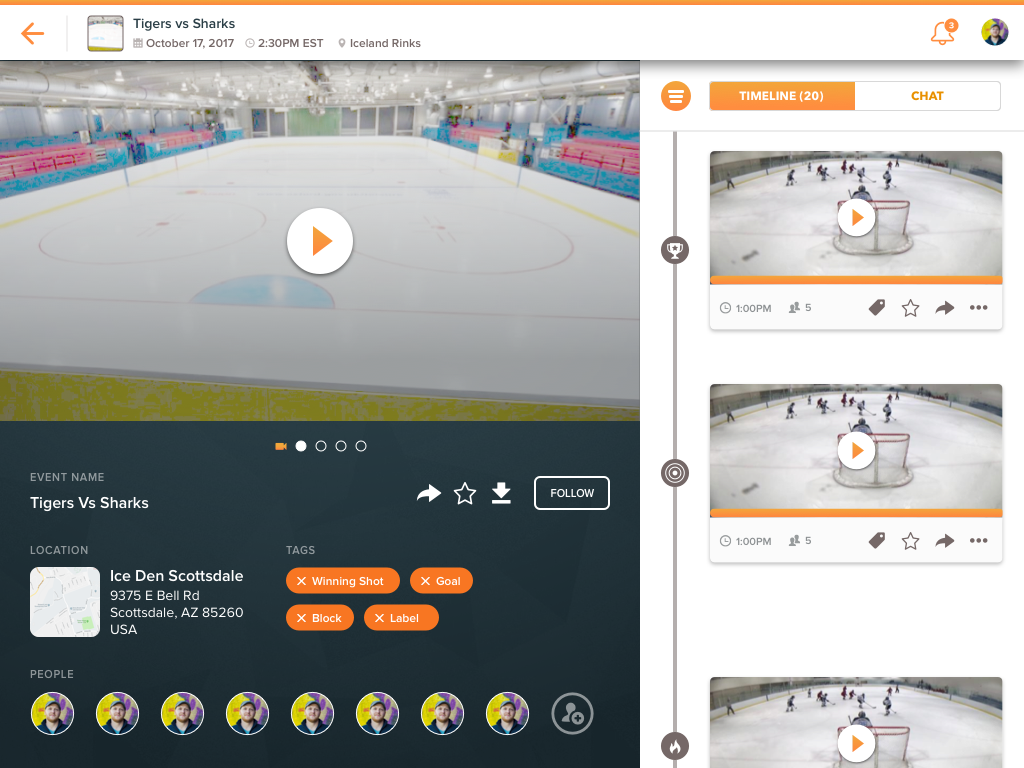The width and height of the screenshot is (1024, 768).
Task: Open more options on second clip
Action: pyautogui.click(x=978, y=541)
